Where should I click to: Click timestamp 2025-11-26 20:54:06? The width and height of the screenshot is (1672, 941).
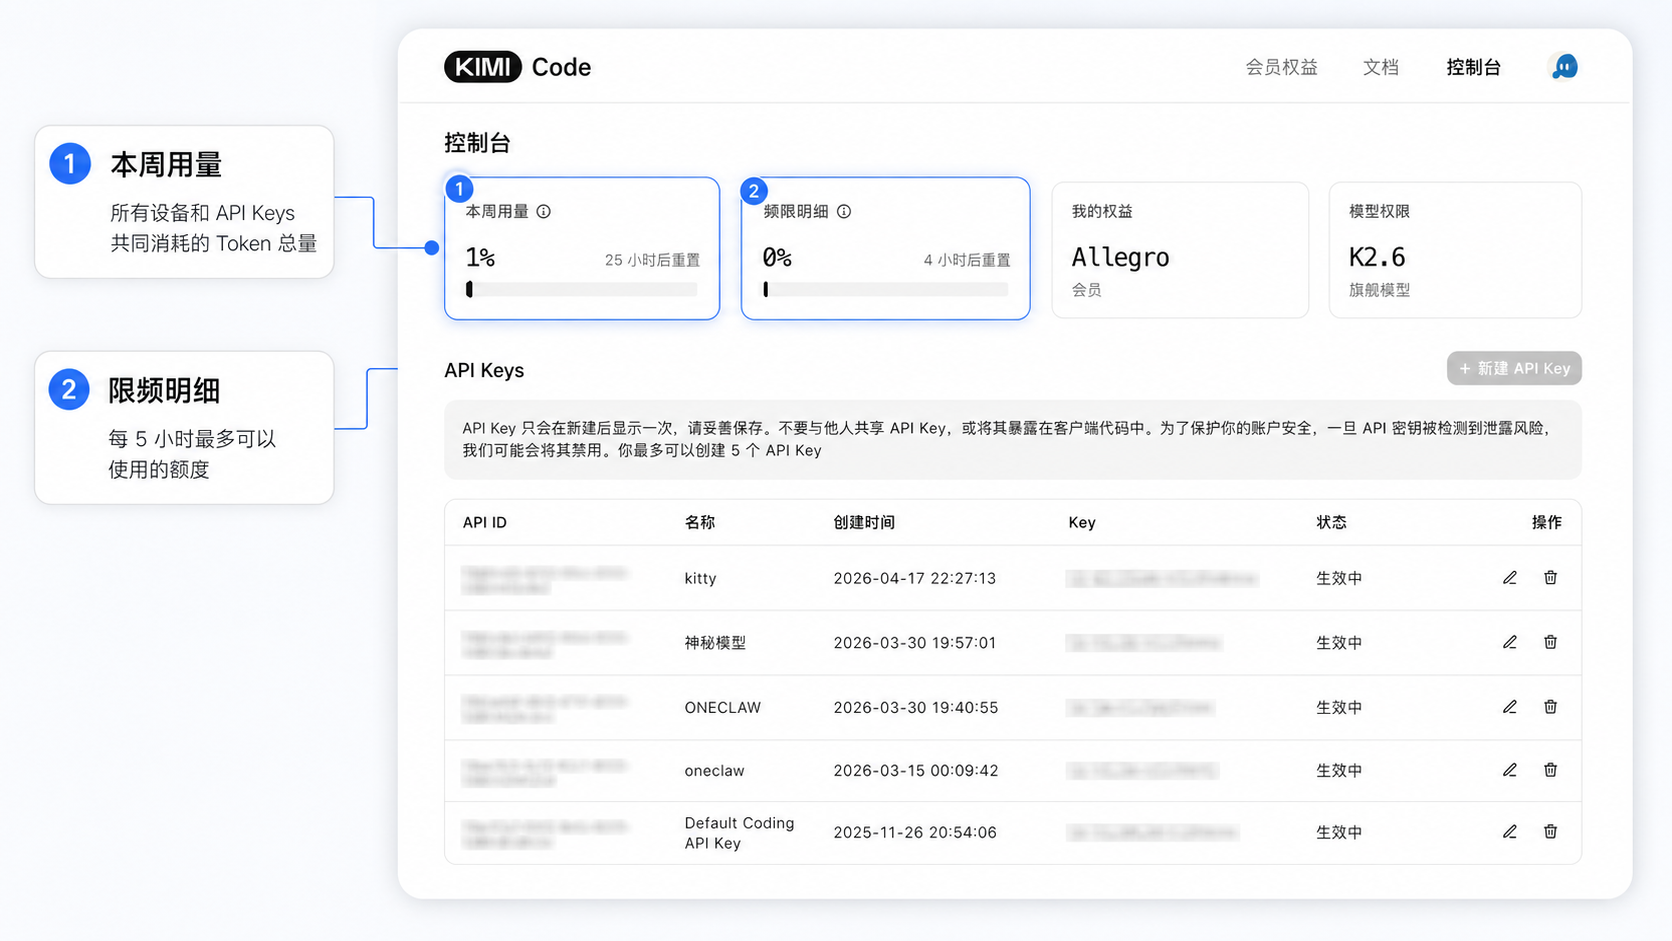pos(915,832)
